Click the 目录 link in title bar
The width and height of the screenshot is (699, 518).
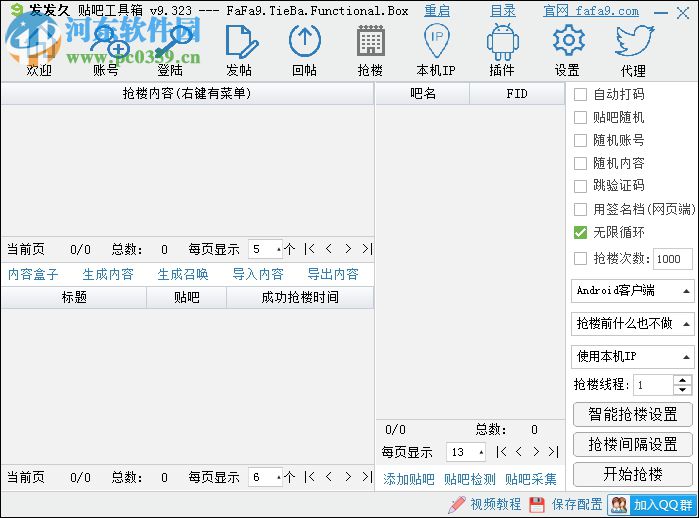coord(503,11)
